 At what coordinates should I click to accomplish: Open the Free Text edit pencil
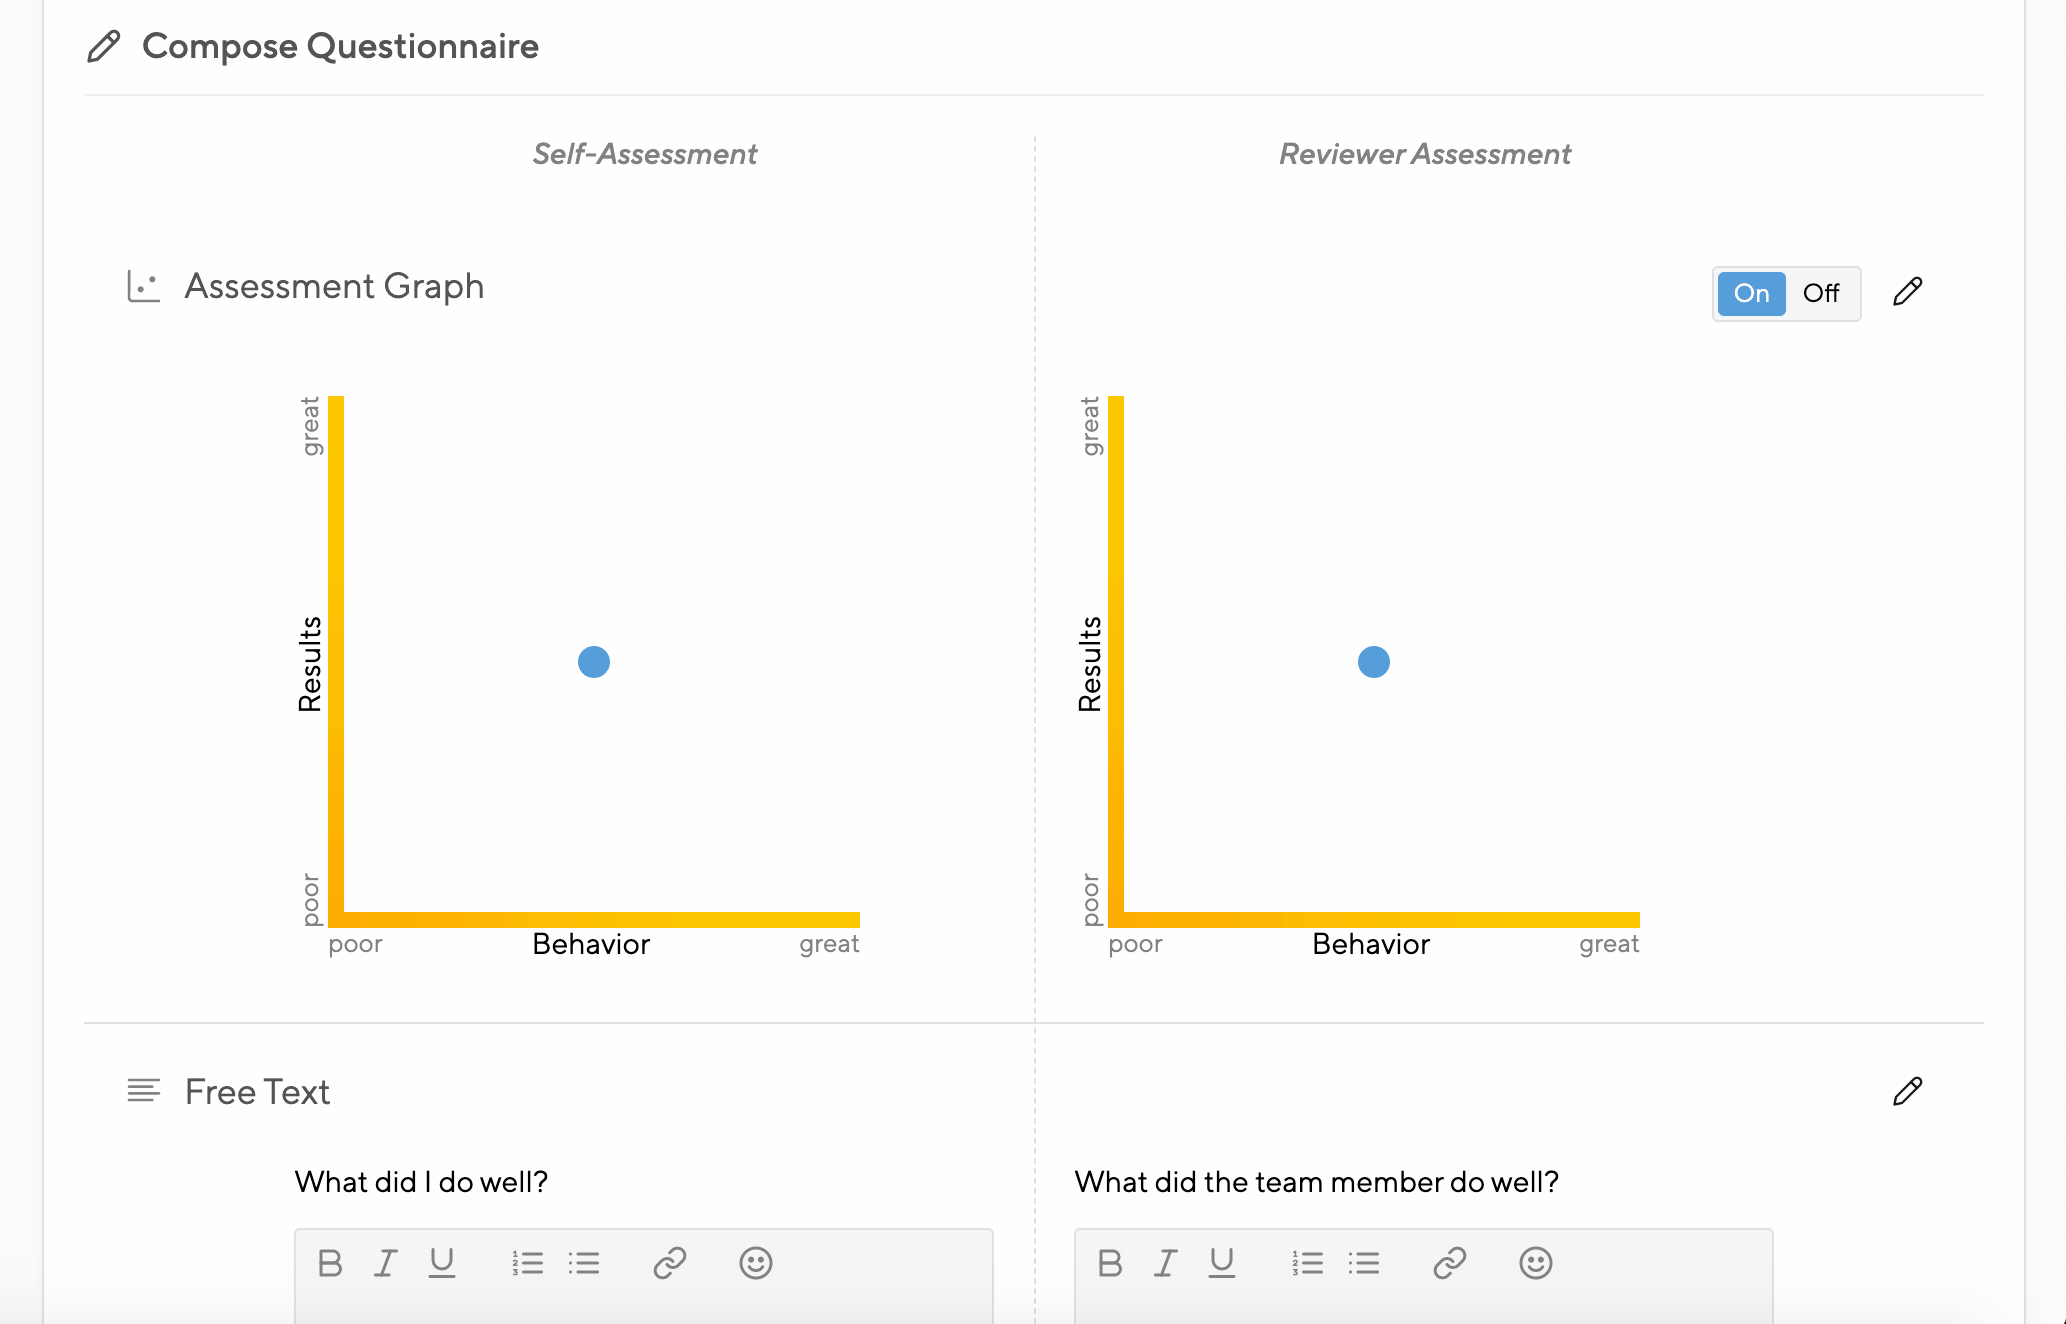click(x=1906, y=1091)
